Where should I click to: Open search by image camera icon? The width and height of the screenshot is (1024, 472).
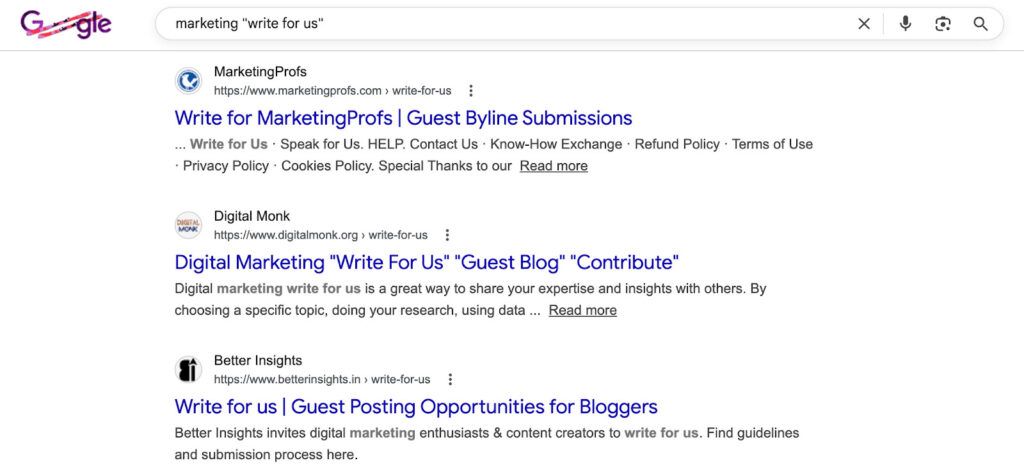point(942,24)
